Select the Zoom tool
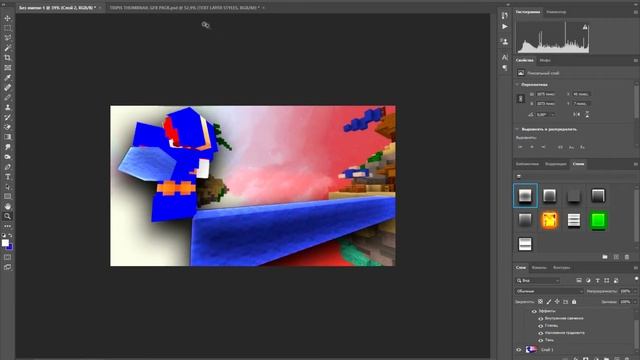 tap(7, 216)
